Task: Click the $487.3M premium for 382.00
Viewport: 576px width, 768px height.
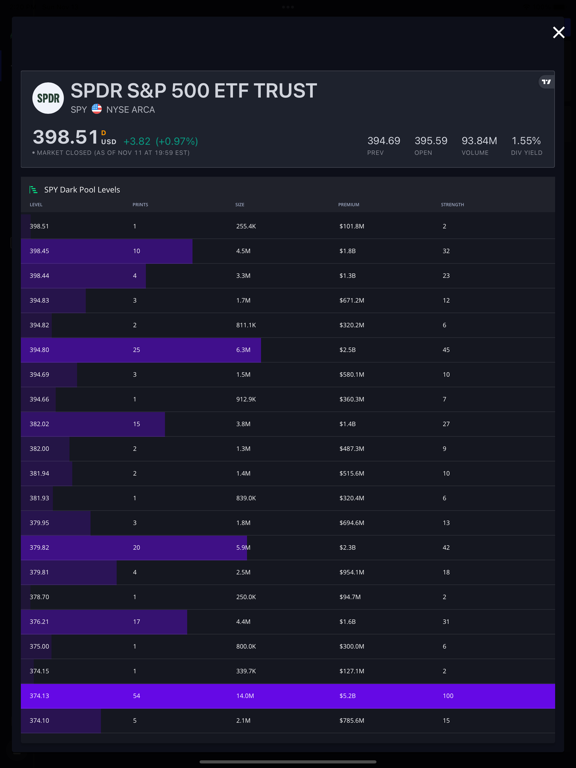Action: [352, 449]
